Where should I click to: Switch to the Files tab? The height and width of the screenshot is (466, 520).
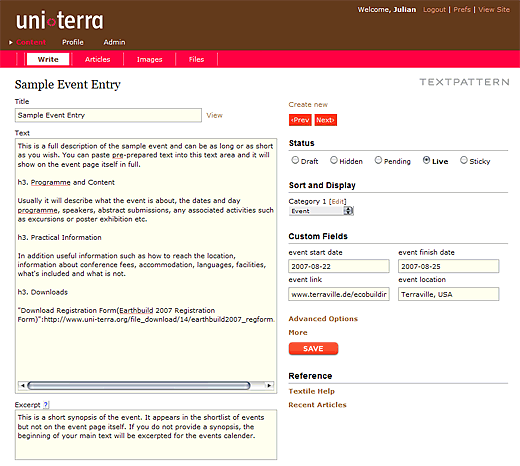click(x=196, y=59)
